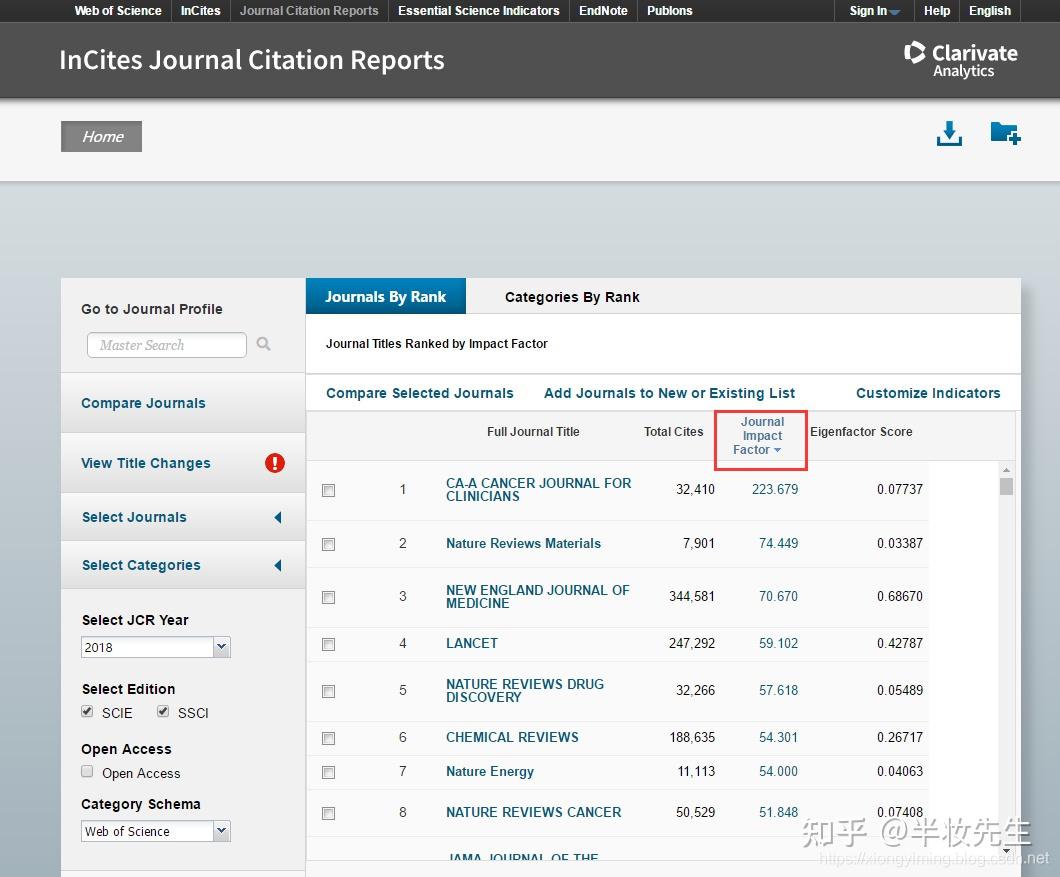Image resolution: width=1060 pixels, height=877 pixels.
Task: Sort by Journal Impact Factor column
Action: pyautogui.click(x=762, y=436)
